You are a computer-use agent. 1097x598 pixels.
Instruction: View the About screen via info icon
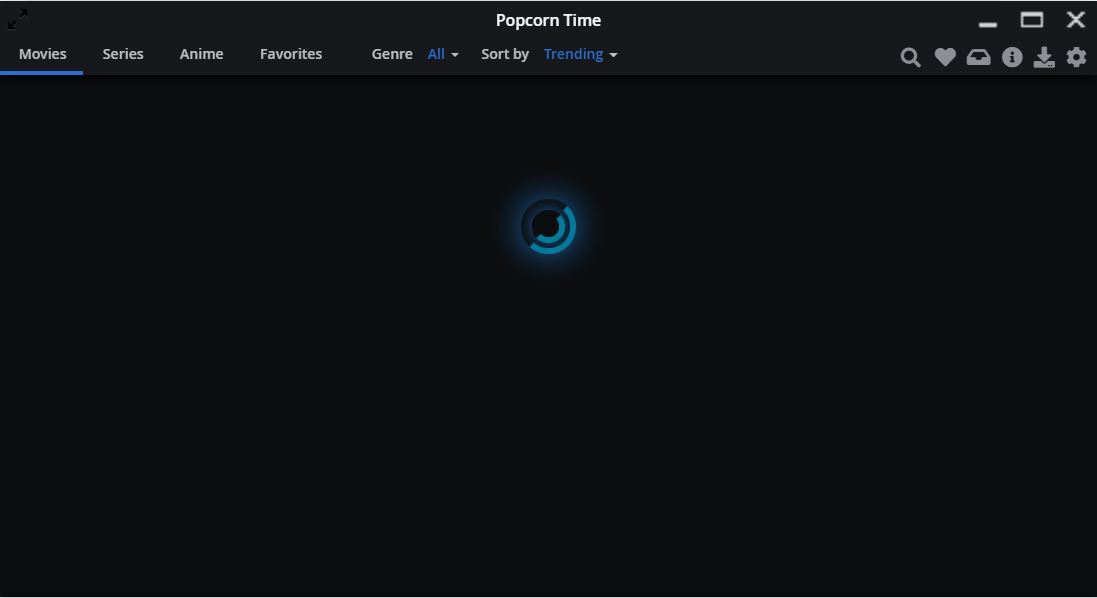click(x=1012, y=57)
